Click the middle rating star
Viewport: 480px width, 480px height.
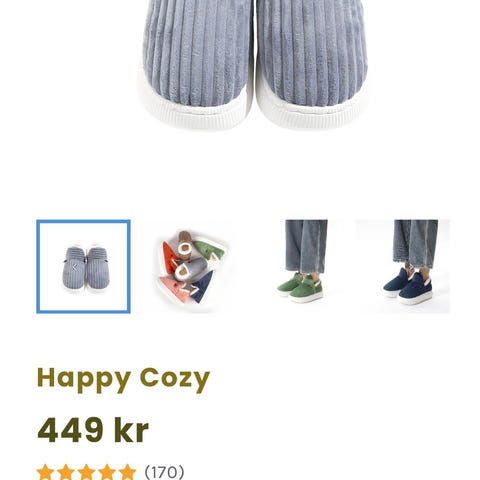click(x=86, y=473)
